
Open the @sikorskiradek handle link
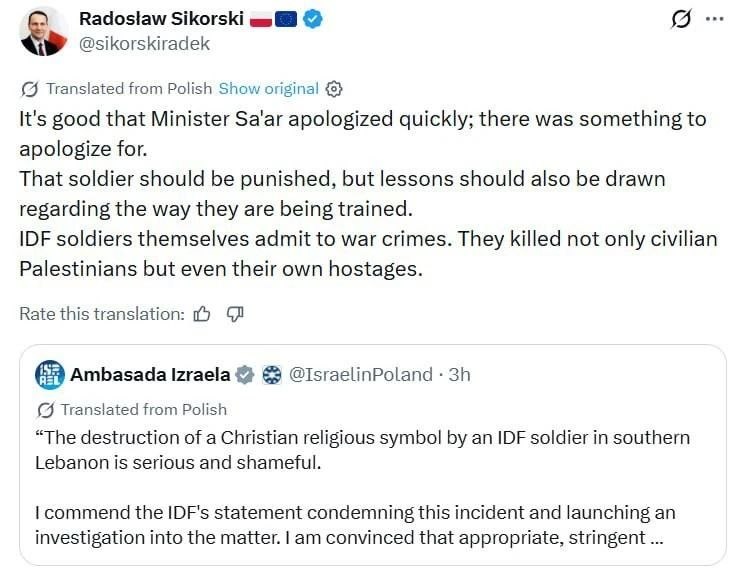click(x=145, y=44)
